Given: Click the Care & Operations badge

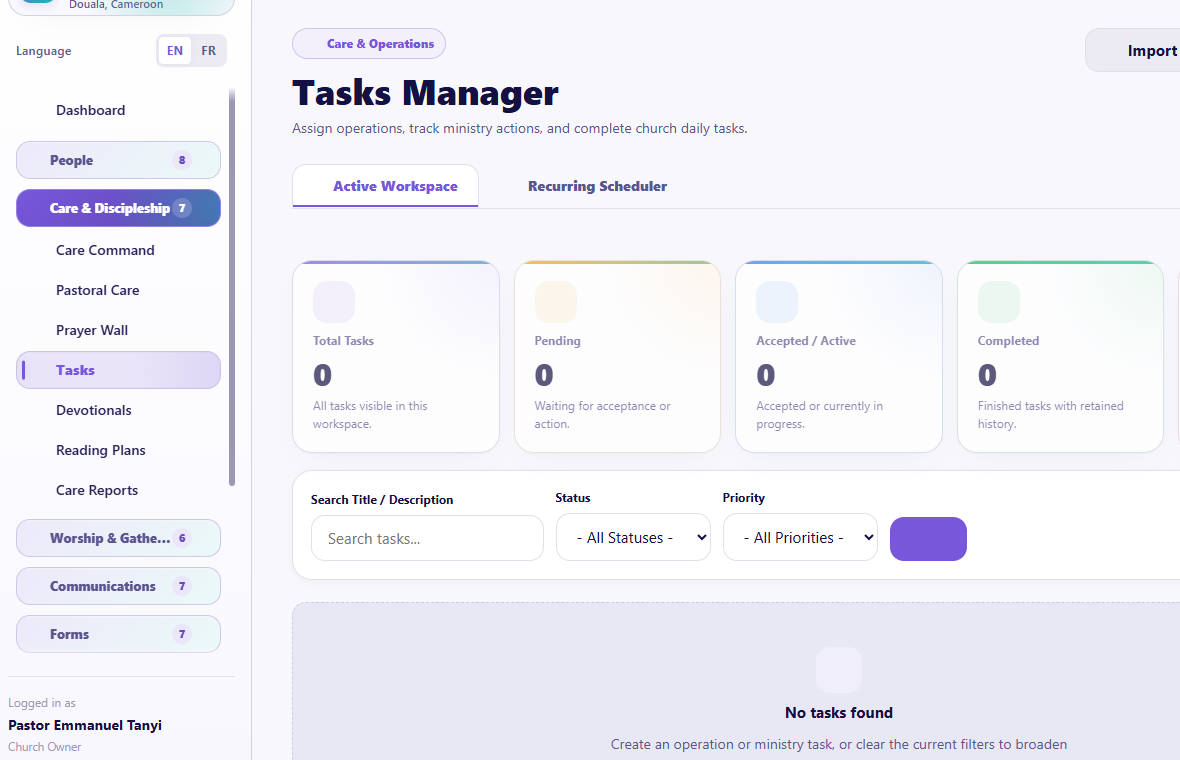Looking at the screenshot, I should coord(369,44).
